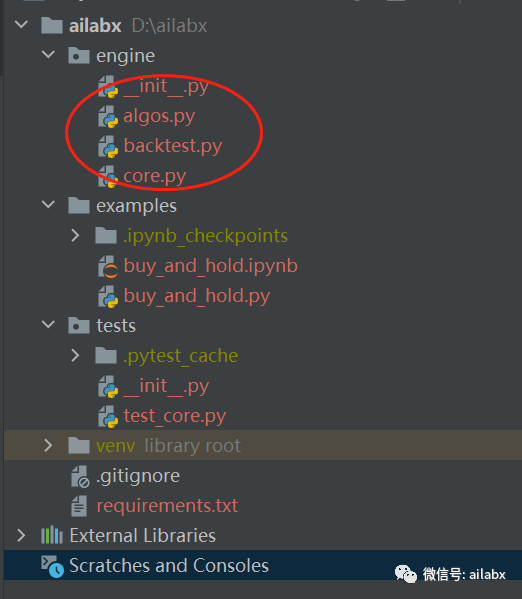Expand the External Libraries node
The height and width of the screenshot is (599, 522).
coord(21,536)
